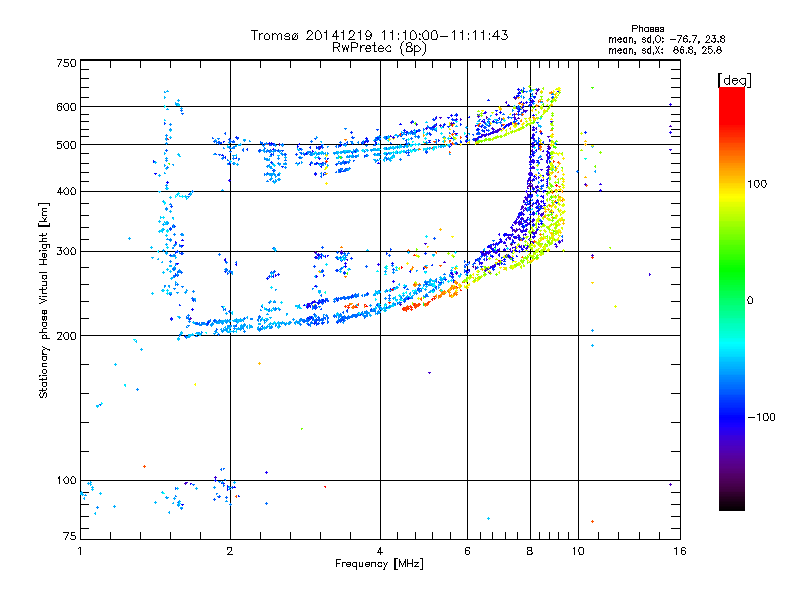The width and height of the screenshot is (800, 600).
Task: Click the y-axis label '750'
Action: tap(67, 63)
